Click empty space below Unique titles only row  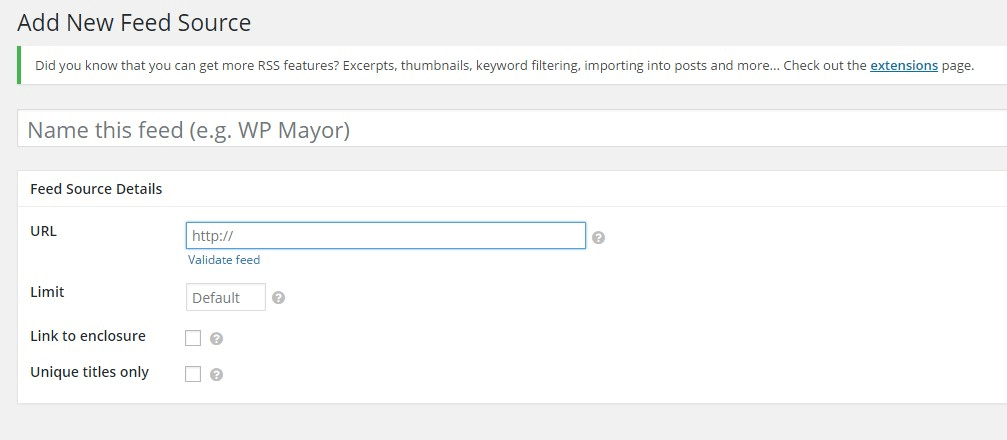point(500,393)
